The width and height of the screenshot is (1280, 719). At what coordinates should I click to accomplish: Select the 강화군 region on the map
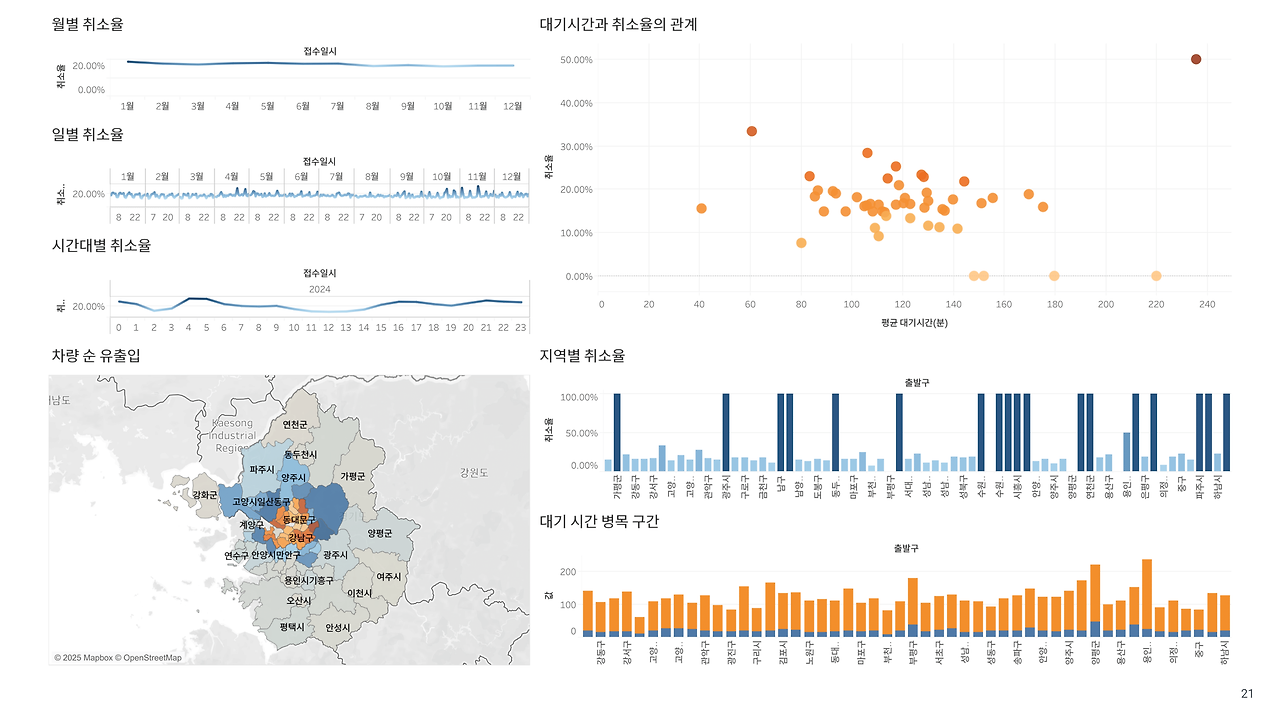tap(204, 495)
